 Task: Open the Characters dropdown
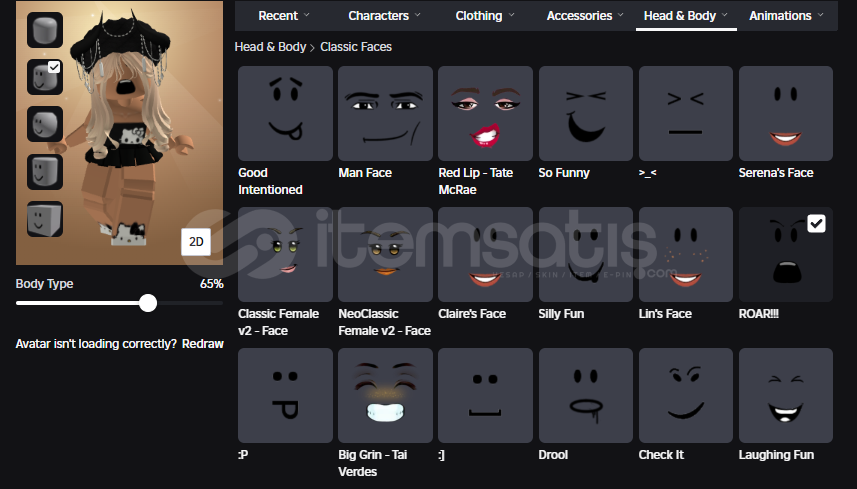click(384, 16)
